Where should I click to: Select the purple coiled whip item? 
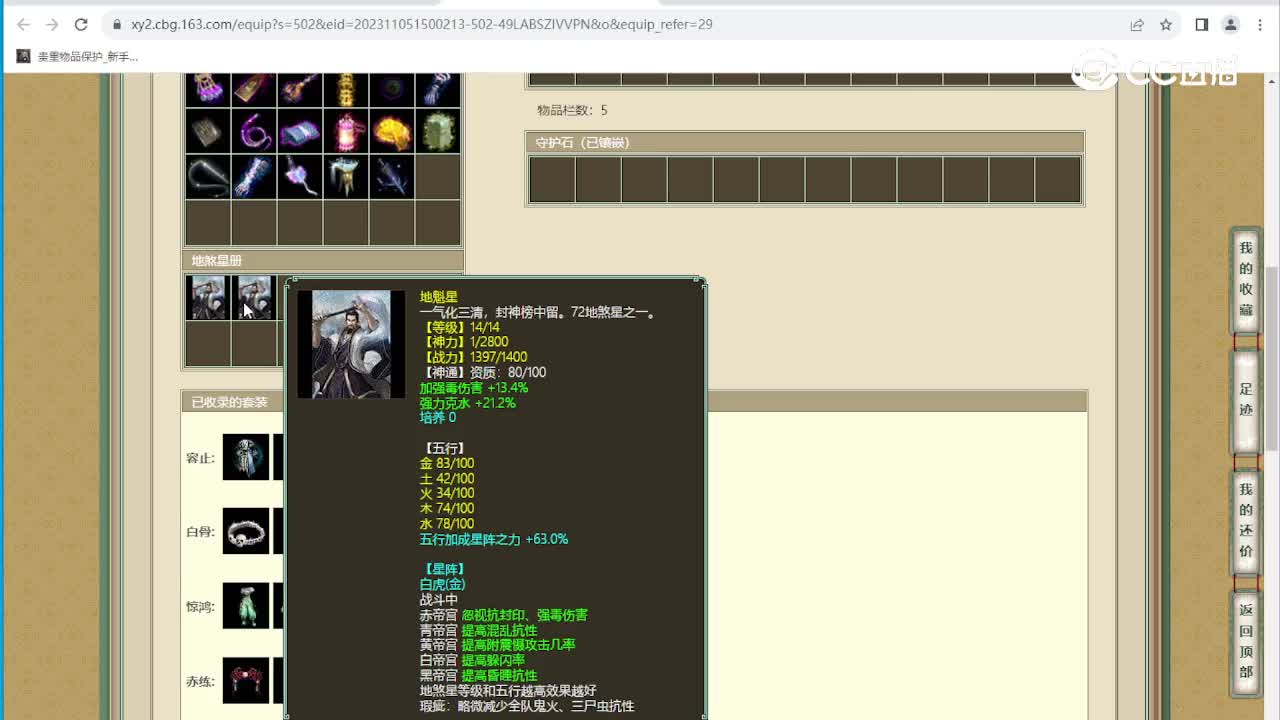click(254, 131)
